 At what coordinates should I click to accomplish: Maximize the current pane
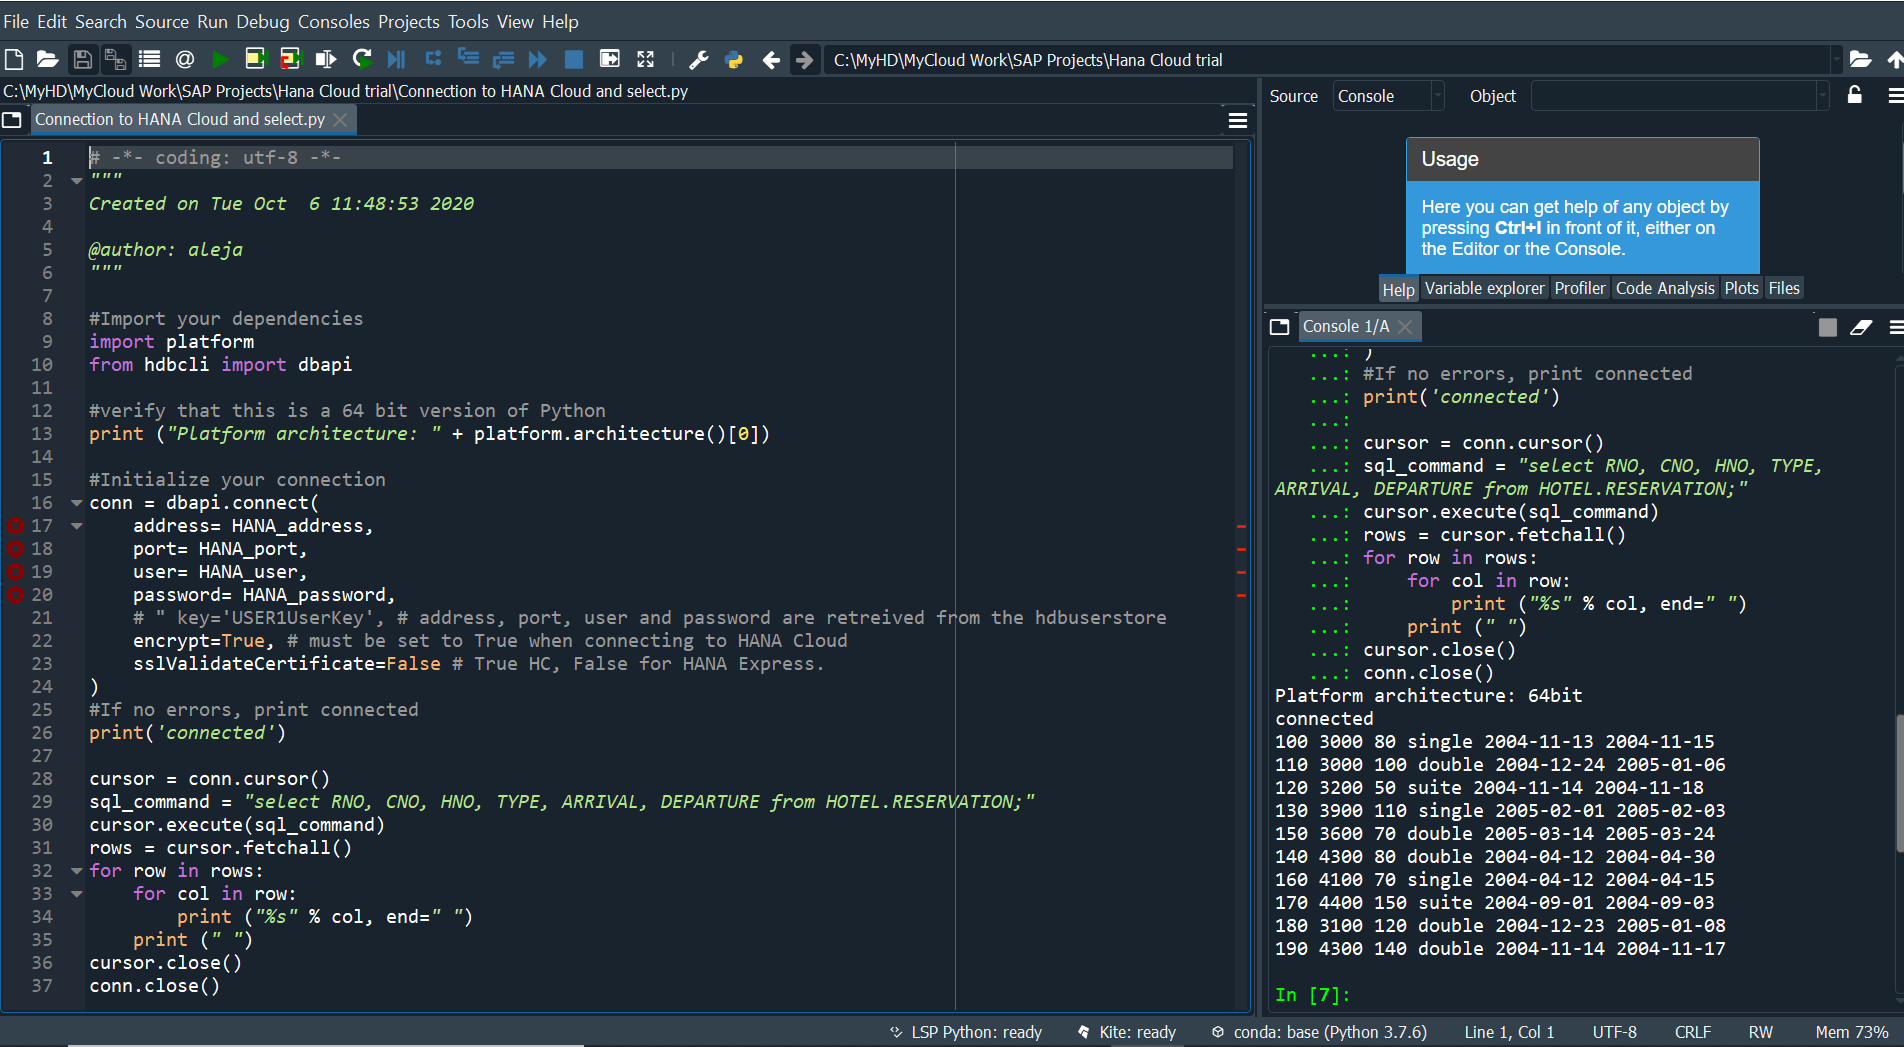(609, 60)
